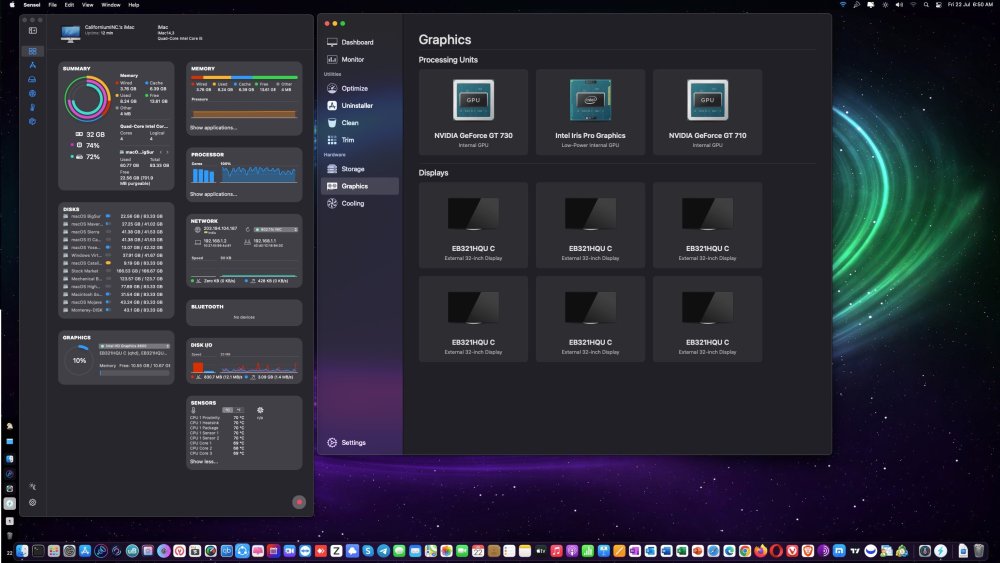Go to the Uninstaller utility
The width and height of the screenshot is (1000, 563).
click(358, 105)
